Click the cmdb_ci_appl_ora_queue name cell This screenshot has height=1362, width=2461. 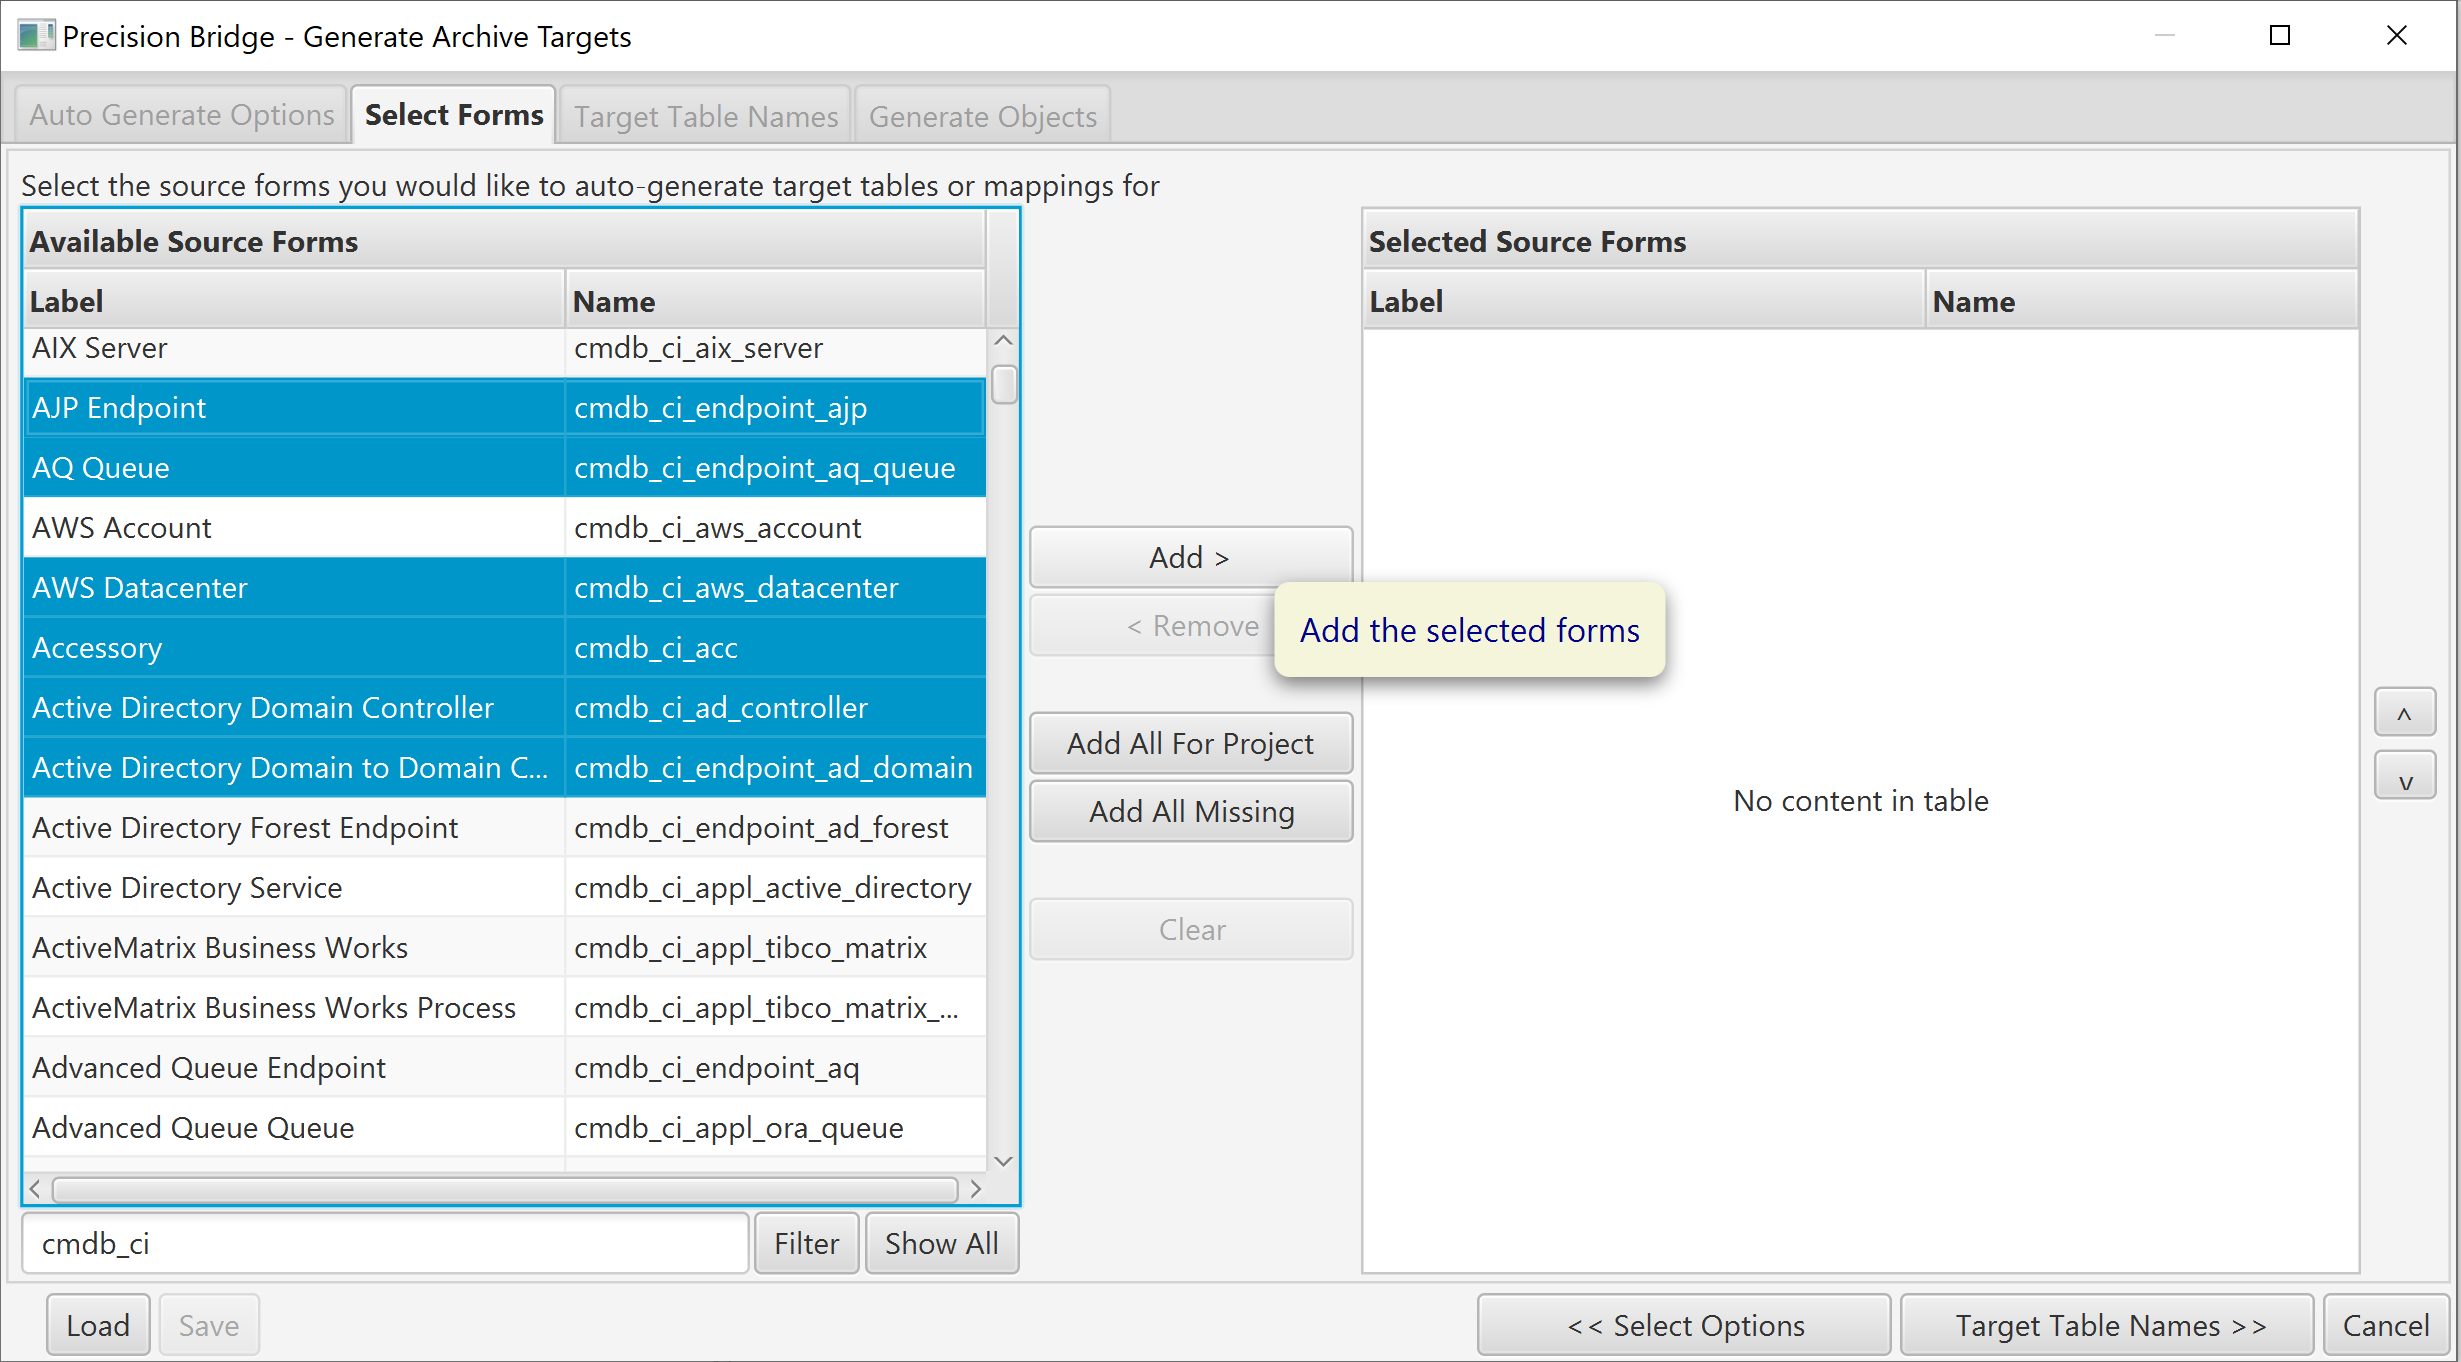pos(776,1127)
